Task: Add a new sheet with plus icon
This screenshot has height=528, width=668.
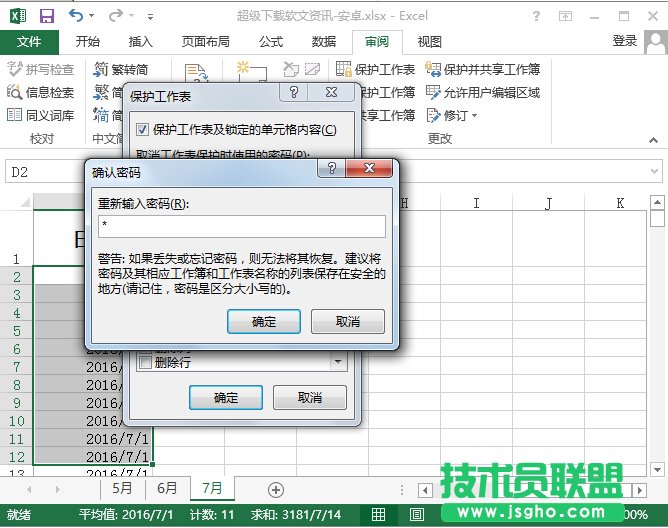Action: point(276,489)
